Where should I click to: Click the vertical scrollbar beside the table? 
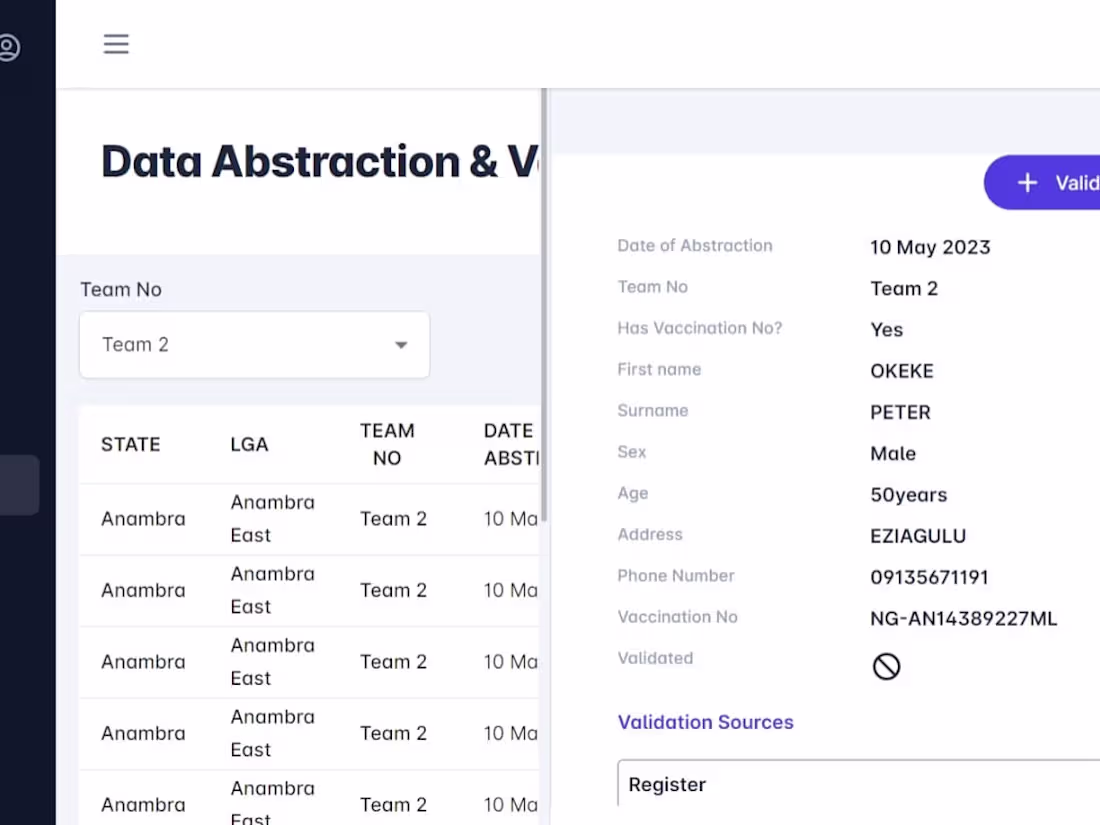(x=544, y=300)
